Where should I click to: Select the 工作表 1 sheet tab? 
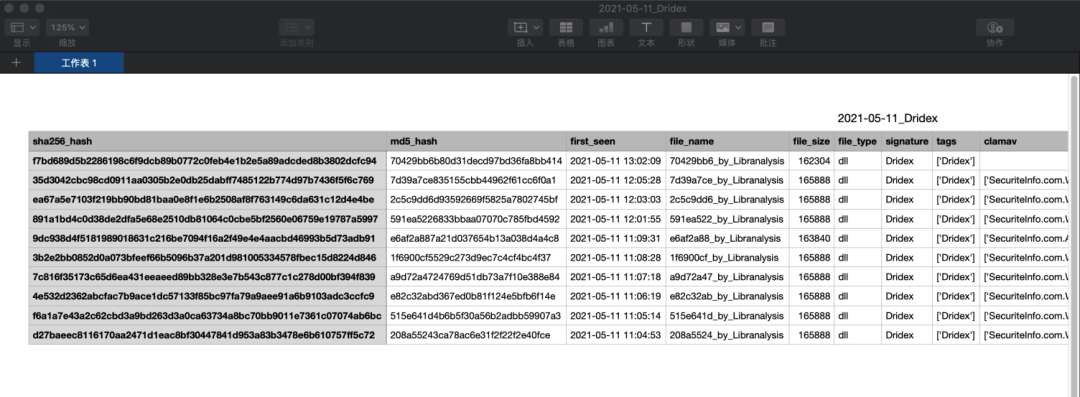(x=79, y=63)
